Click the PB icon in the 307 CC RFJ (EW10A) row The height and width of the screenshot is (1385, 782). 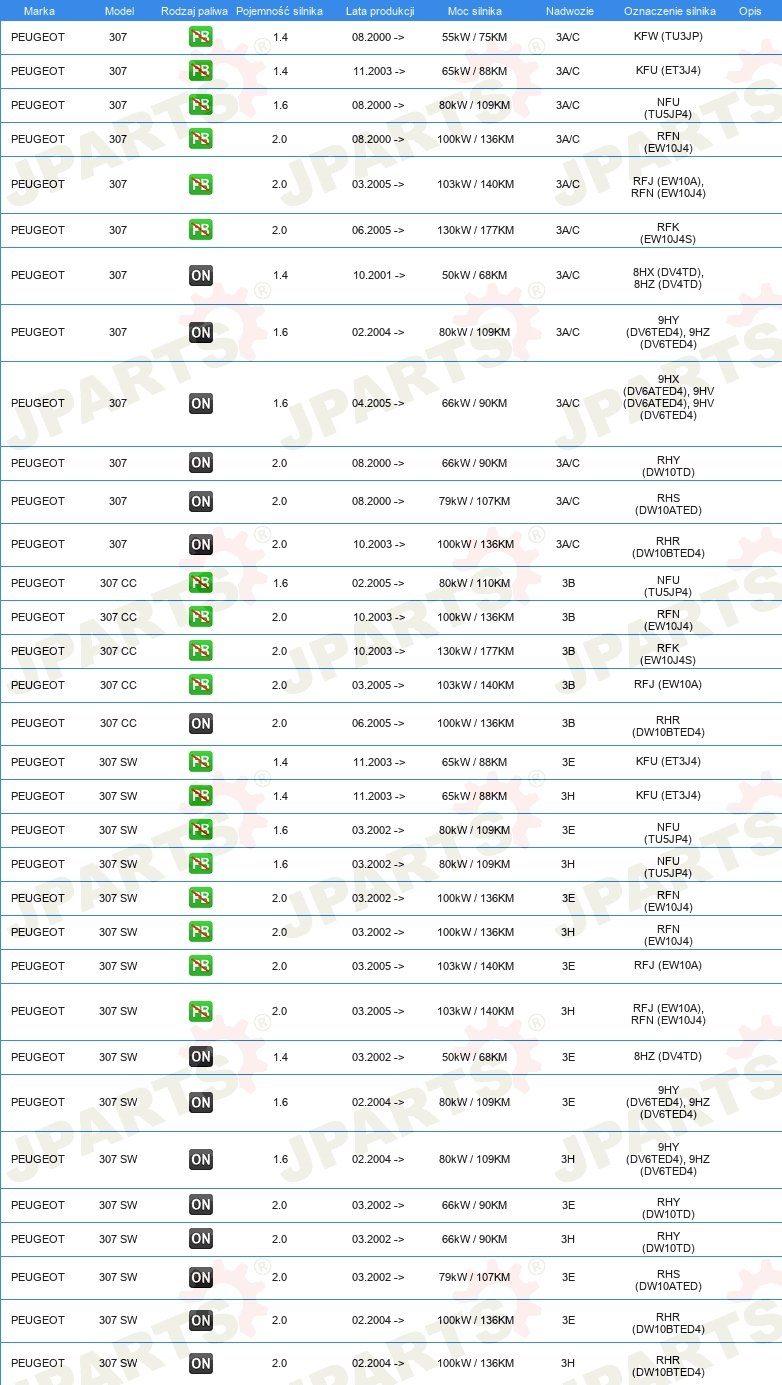click(201, 685)
